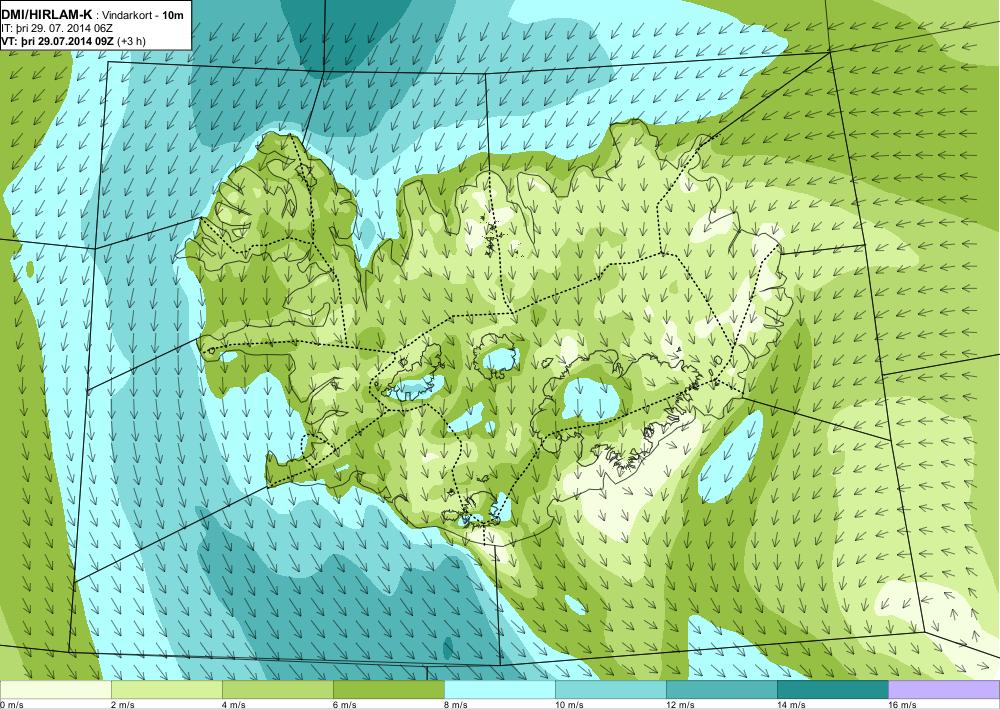The width and height of the screenshot is (1000, 710).
Task: Click the "6 m/s" legend label
Action: pos(344,705)
